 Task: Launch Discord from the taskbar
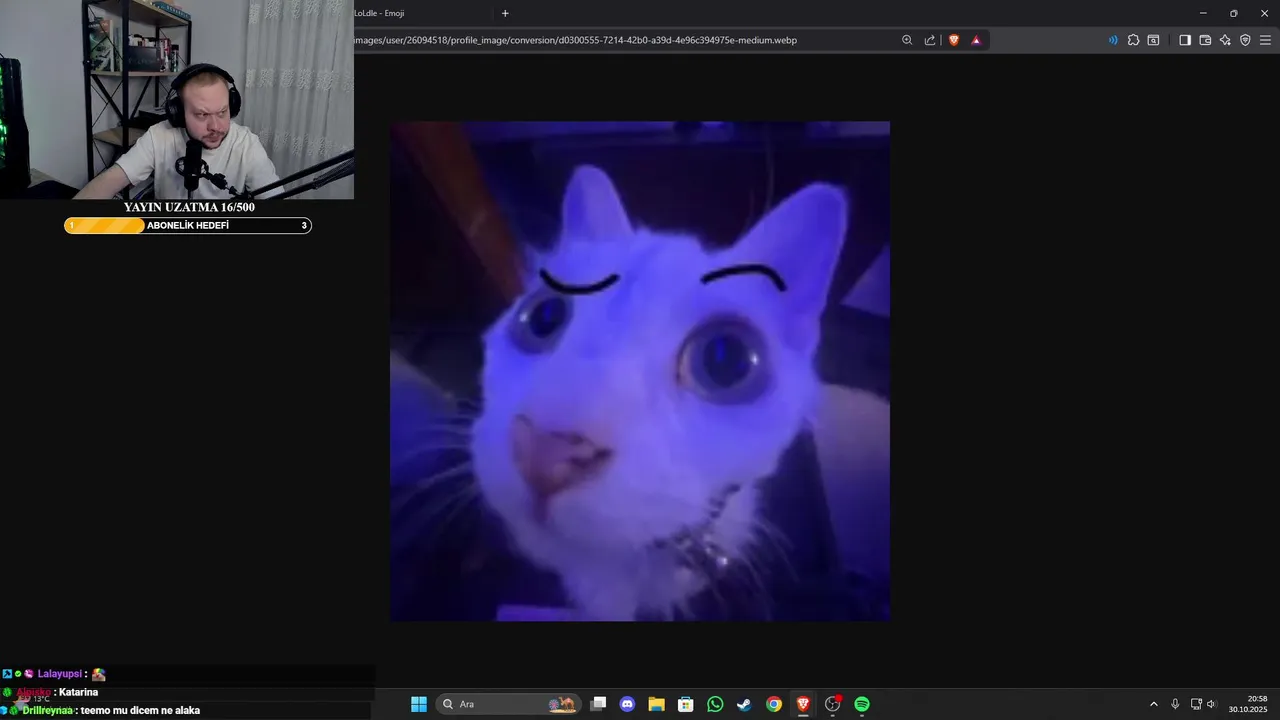(627, 704)
